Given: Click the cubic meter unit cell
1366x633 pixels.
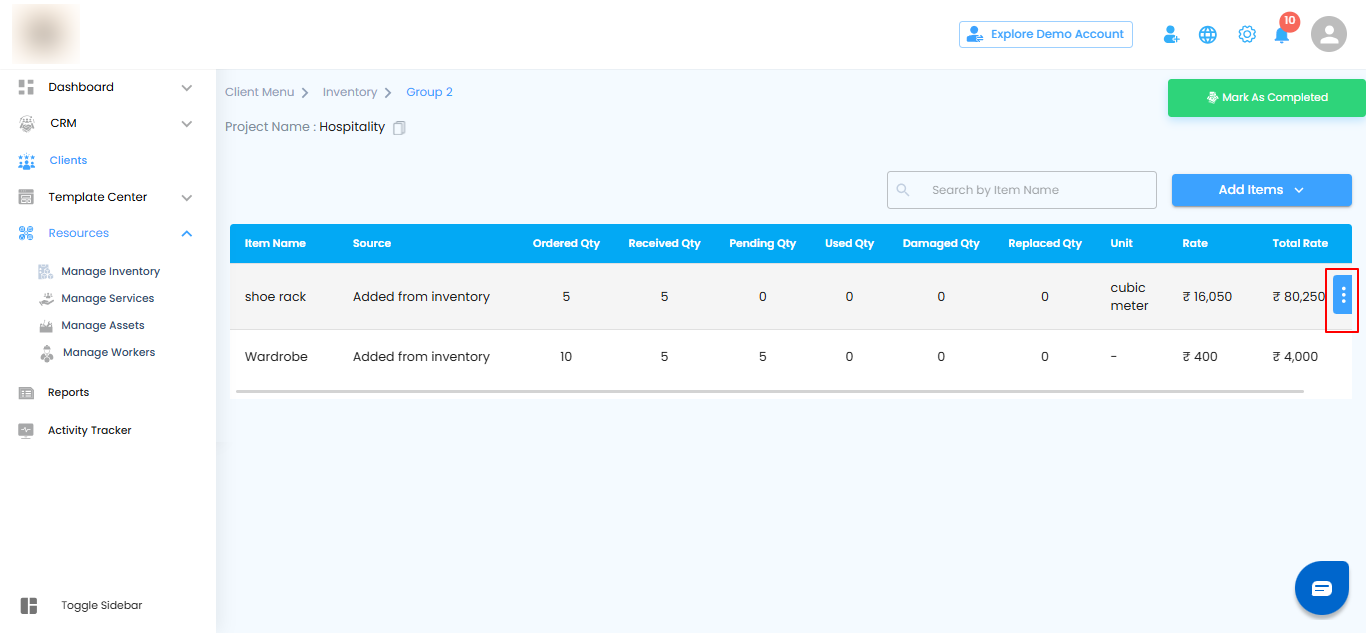Looking at the screenshot, I should (x=1130, y=296).
